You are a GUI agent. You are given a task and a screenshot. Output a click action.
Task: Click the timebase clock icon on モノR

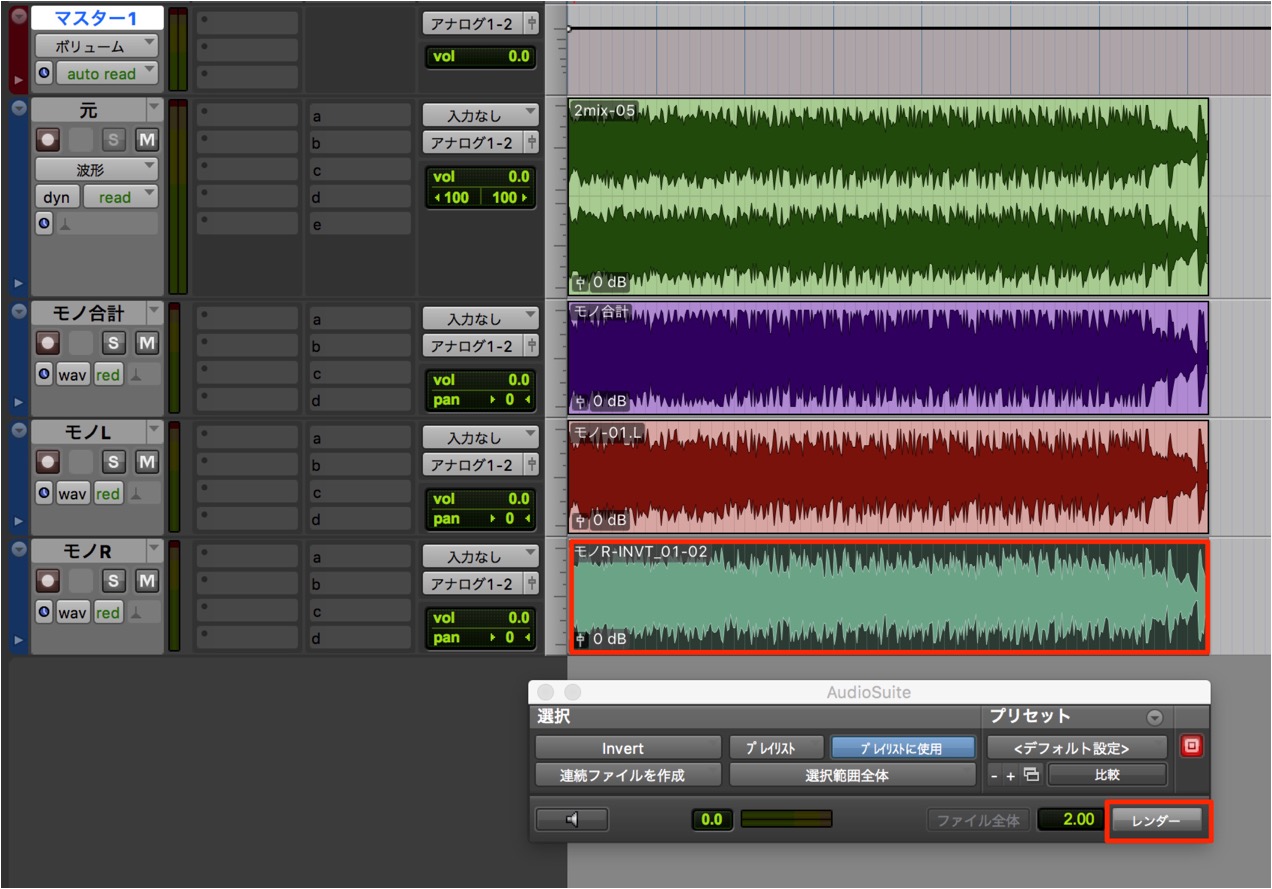(44, 613)
